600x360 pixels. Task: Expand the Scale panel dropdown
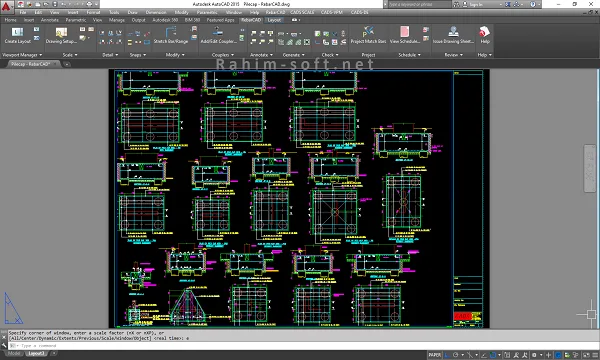pyautogui.click(x=70, y=55)
